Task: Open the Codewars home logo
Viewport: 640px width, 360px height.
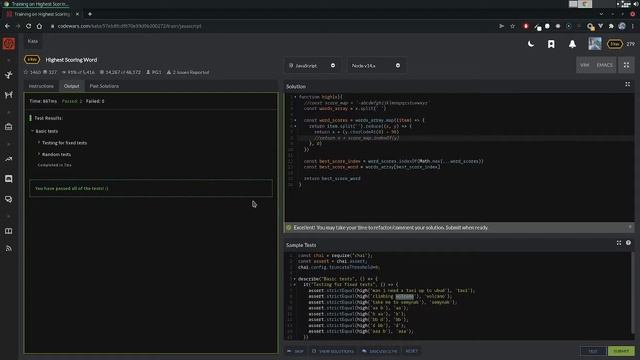Action: pyautogui.click(x=9, y=44)
